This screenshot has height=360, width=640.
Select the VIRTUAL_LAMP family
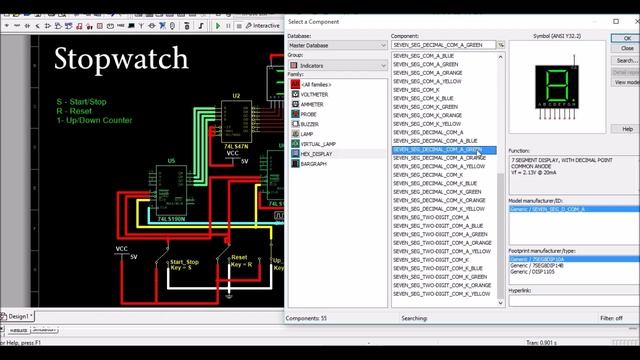(x=318, y=144)
